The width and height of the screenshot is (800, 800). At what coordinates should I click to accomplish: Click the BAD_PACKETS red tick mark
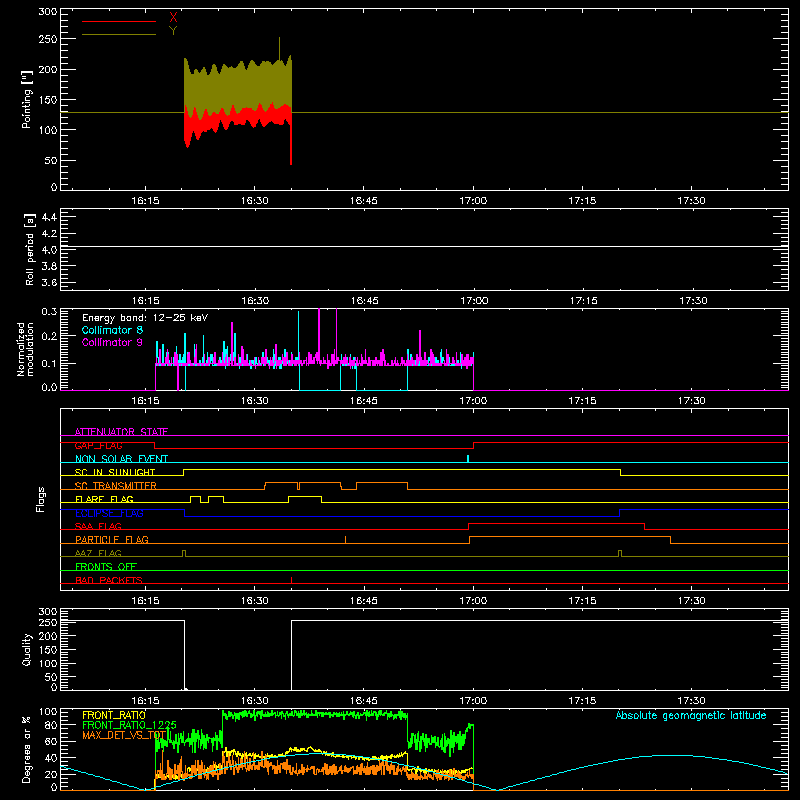pos(291,580)
